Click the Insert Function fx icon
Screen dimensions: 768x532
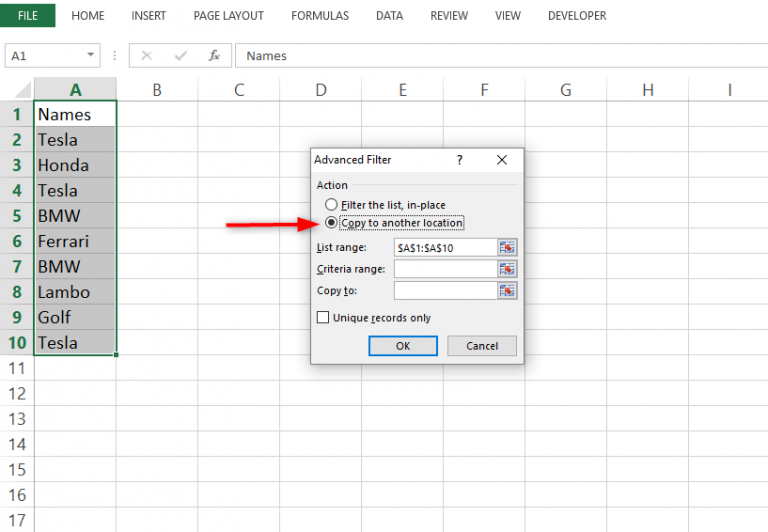click(214, 55)
